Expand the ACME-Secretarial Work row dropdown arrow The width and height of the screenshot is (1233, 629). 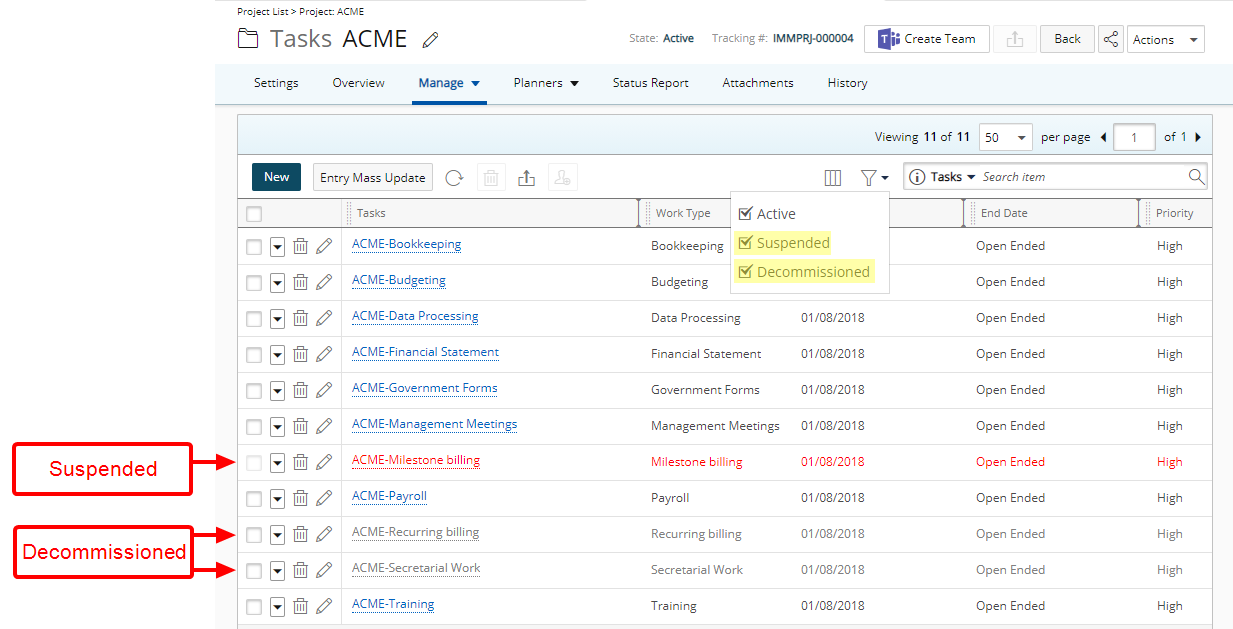pos(278,571)
